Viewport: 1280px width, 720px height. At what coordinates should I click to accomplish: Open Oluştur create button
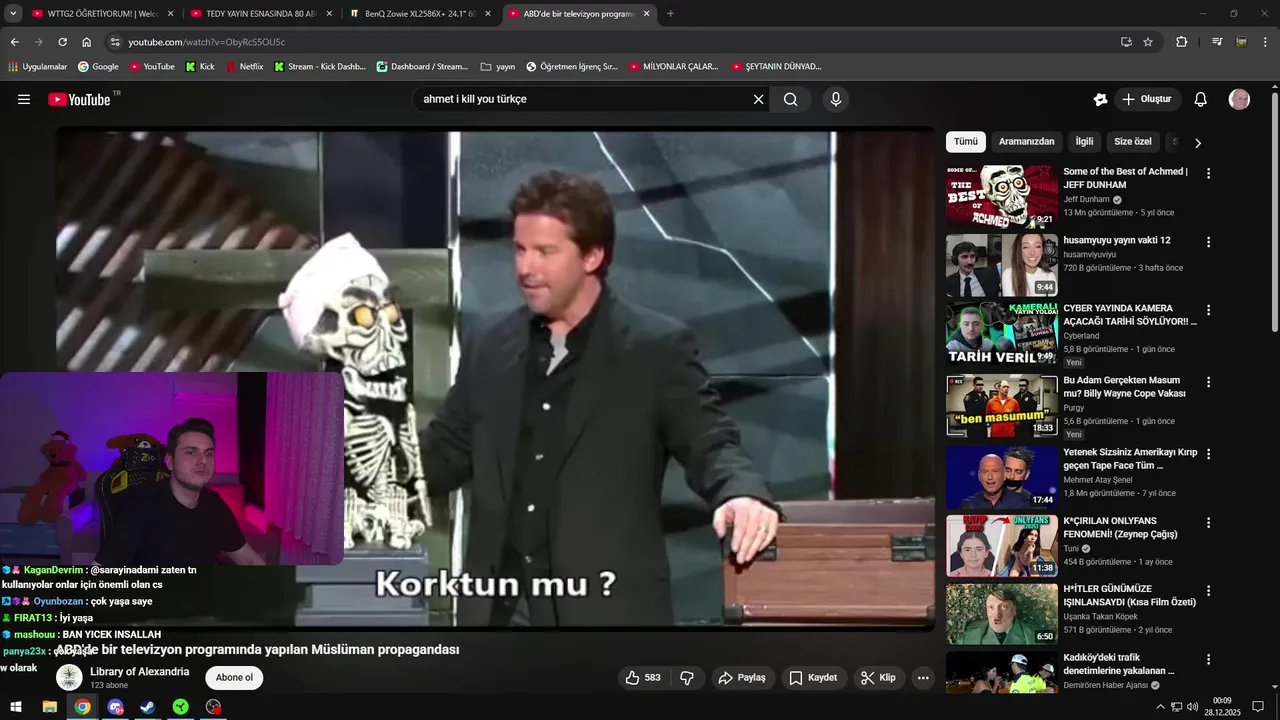(x=1148, y=99)
